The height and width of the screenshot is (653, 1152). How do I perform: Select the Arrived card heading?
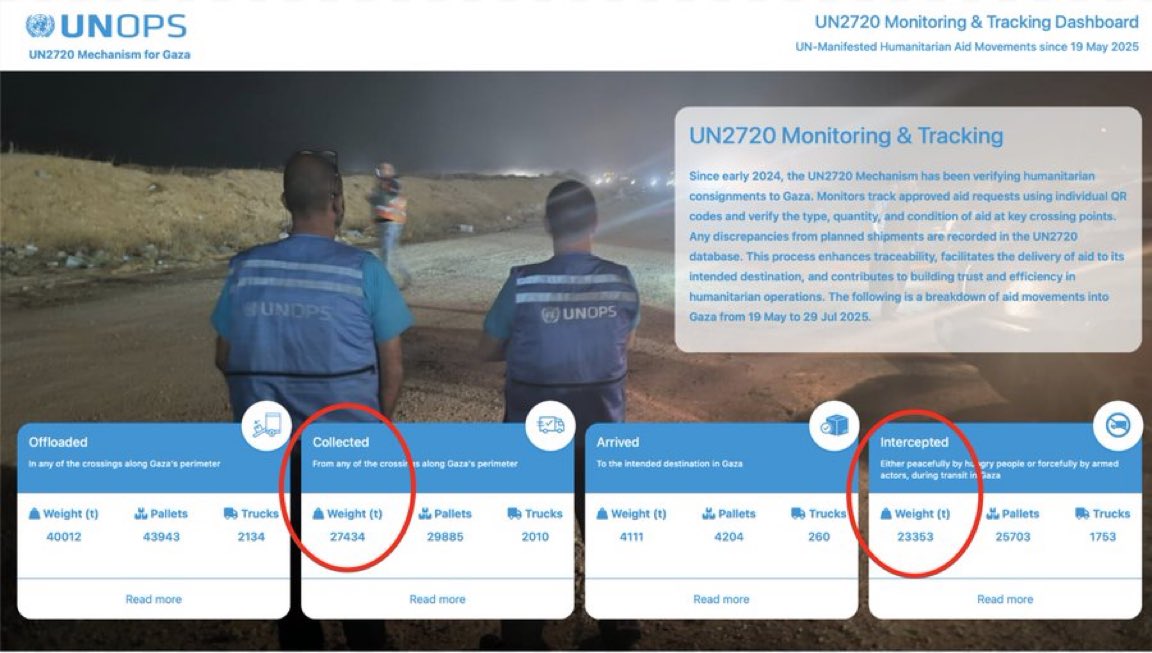pos(618,442)
